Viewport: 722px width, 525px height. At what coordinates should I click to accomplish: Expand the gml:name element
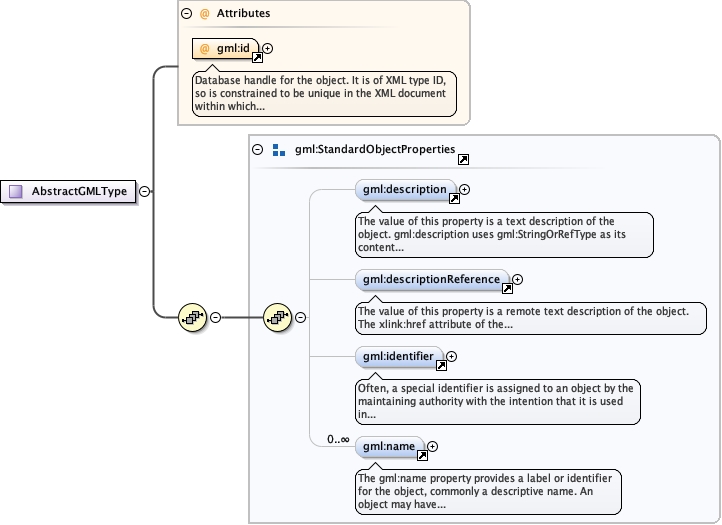433,446
